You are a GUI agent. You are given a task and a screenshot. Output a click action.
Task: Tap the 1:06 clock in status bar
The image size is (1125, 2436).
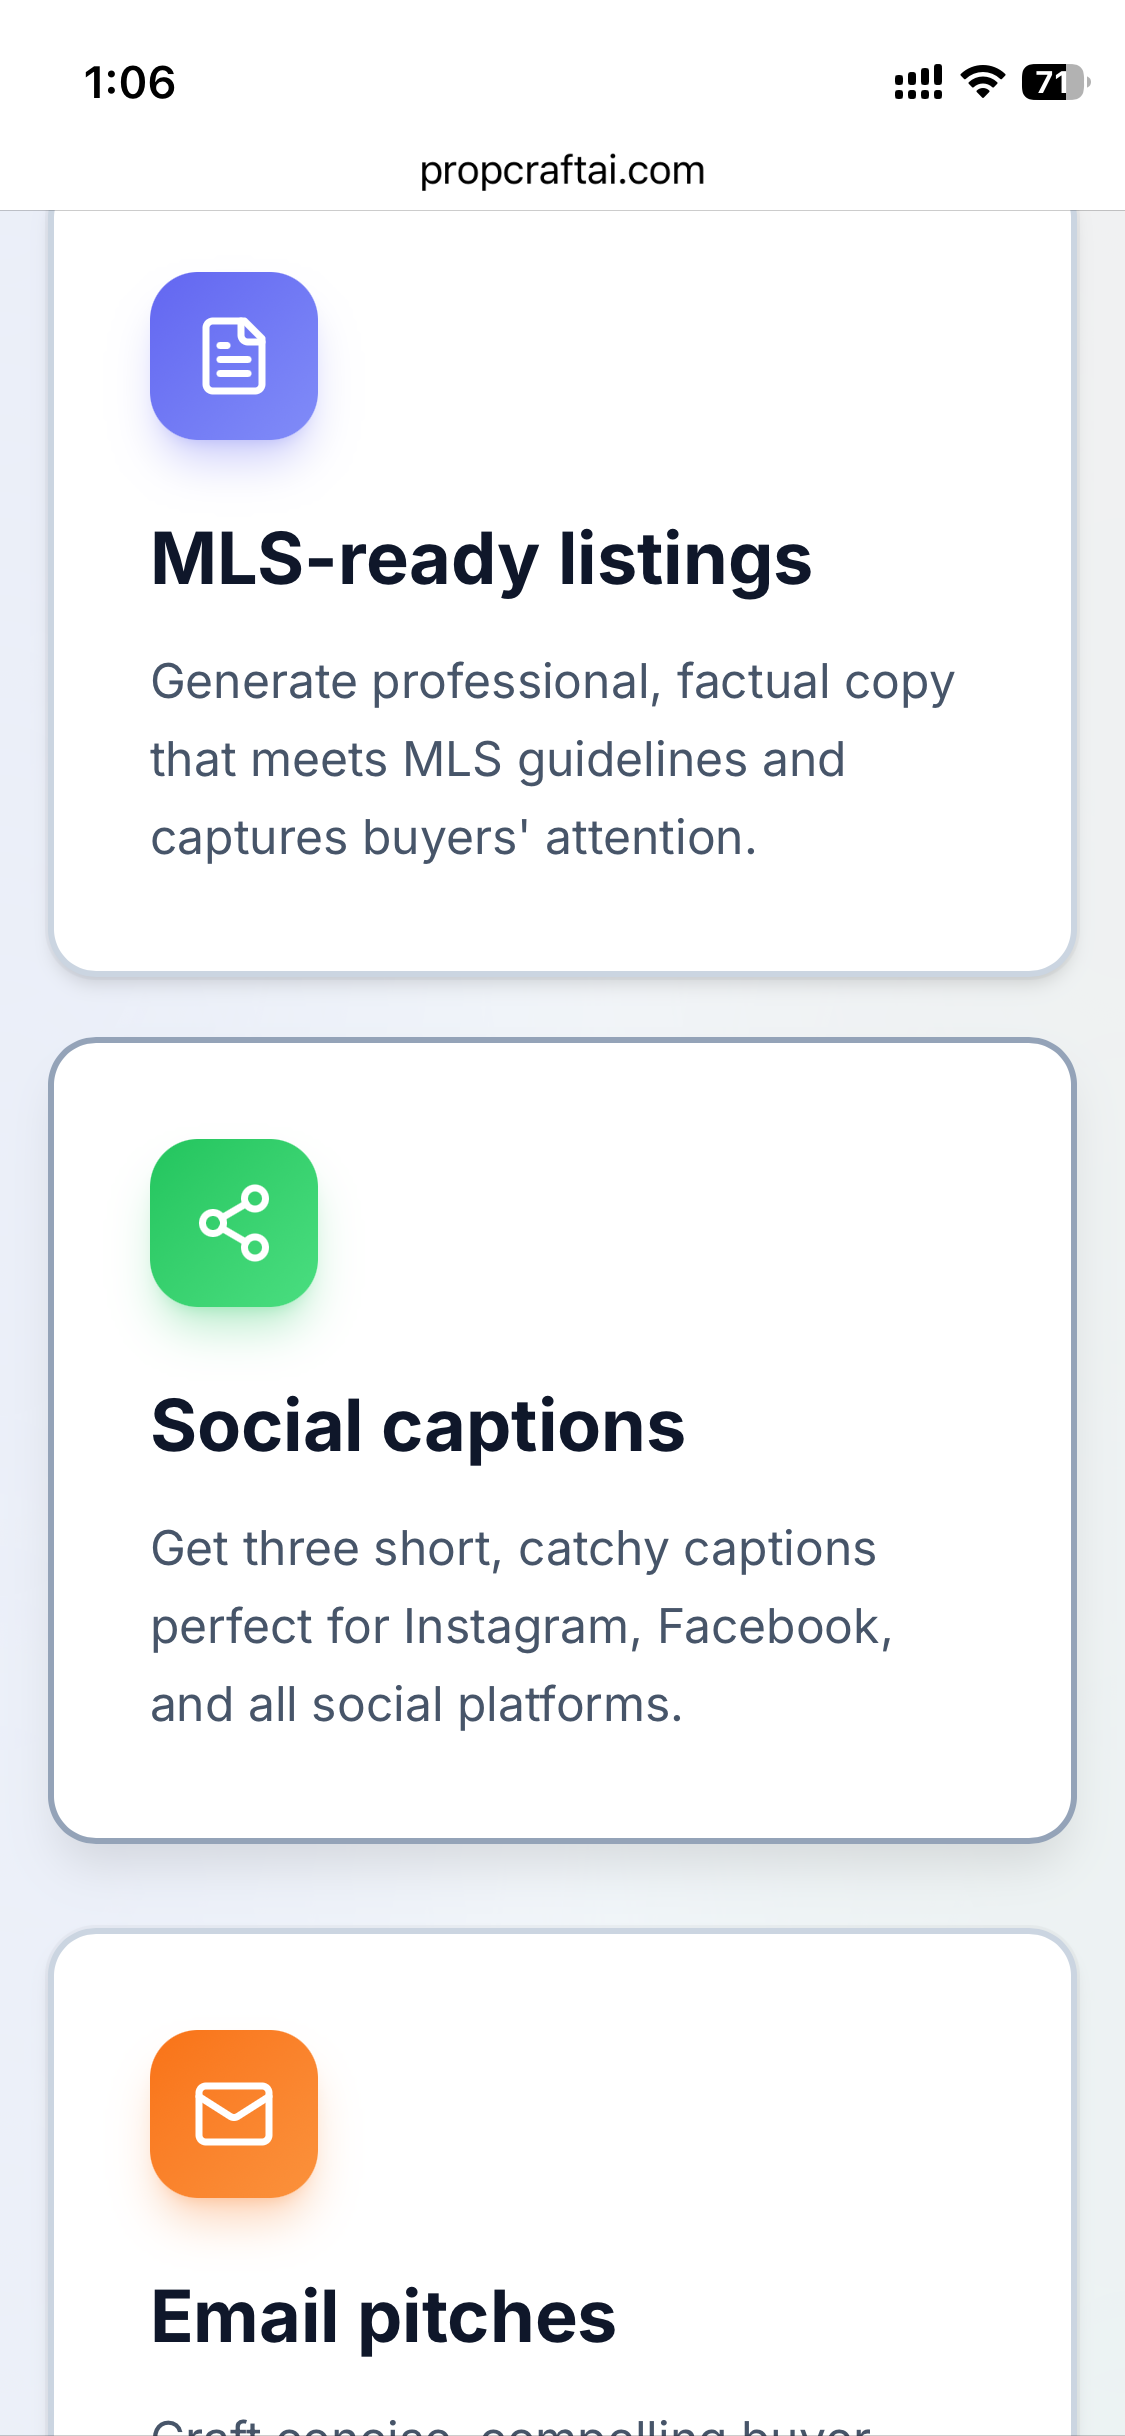(130, 83)
